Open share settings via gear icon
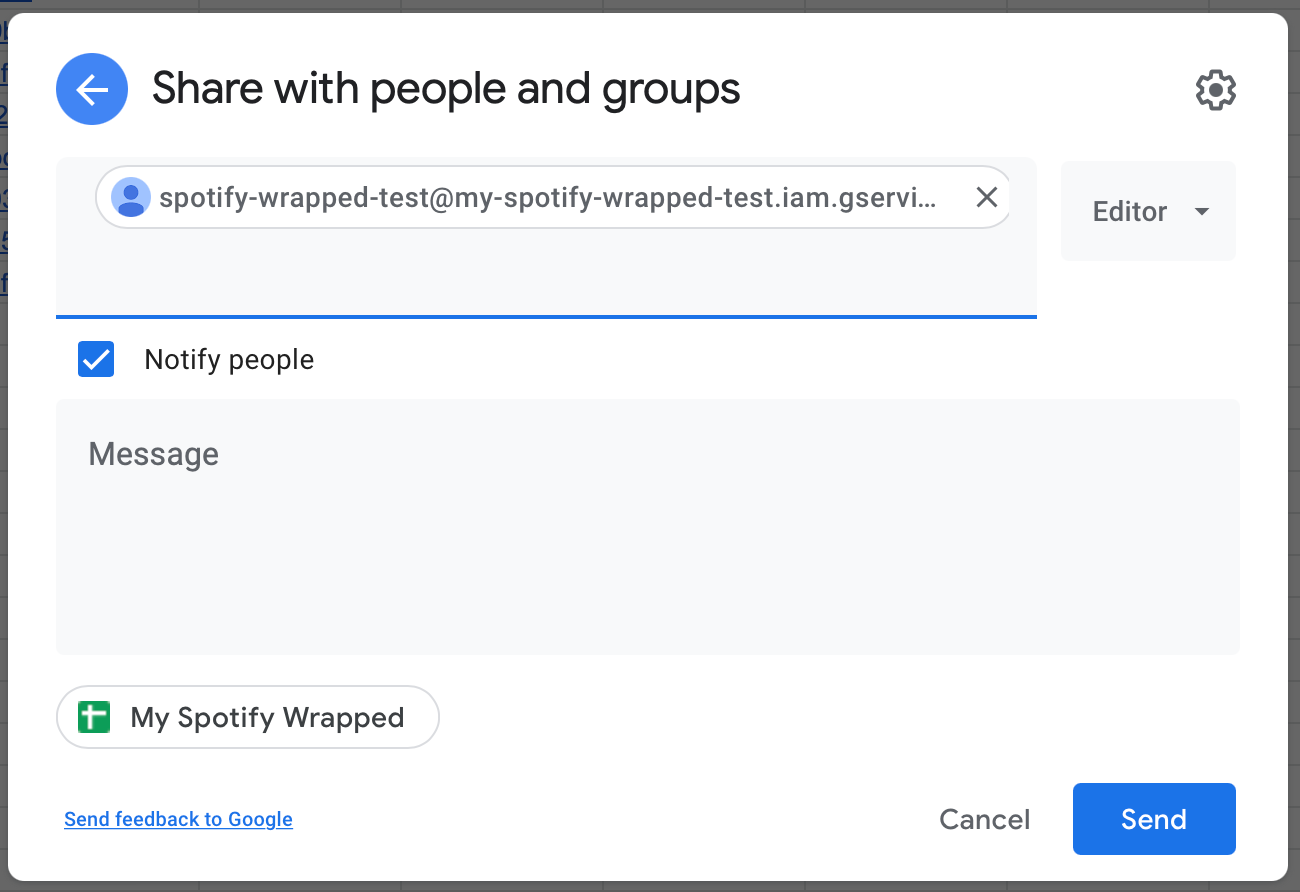The width and height of the screenshot is (1300, 892). [1216, 90]
